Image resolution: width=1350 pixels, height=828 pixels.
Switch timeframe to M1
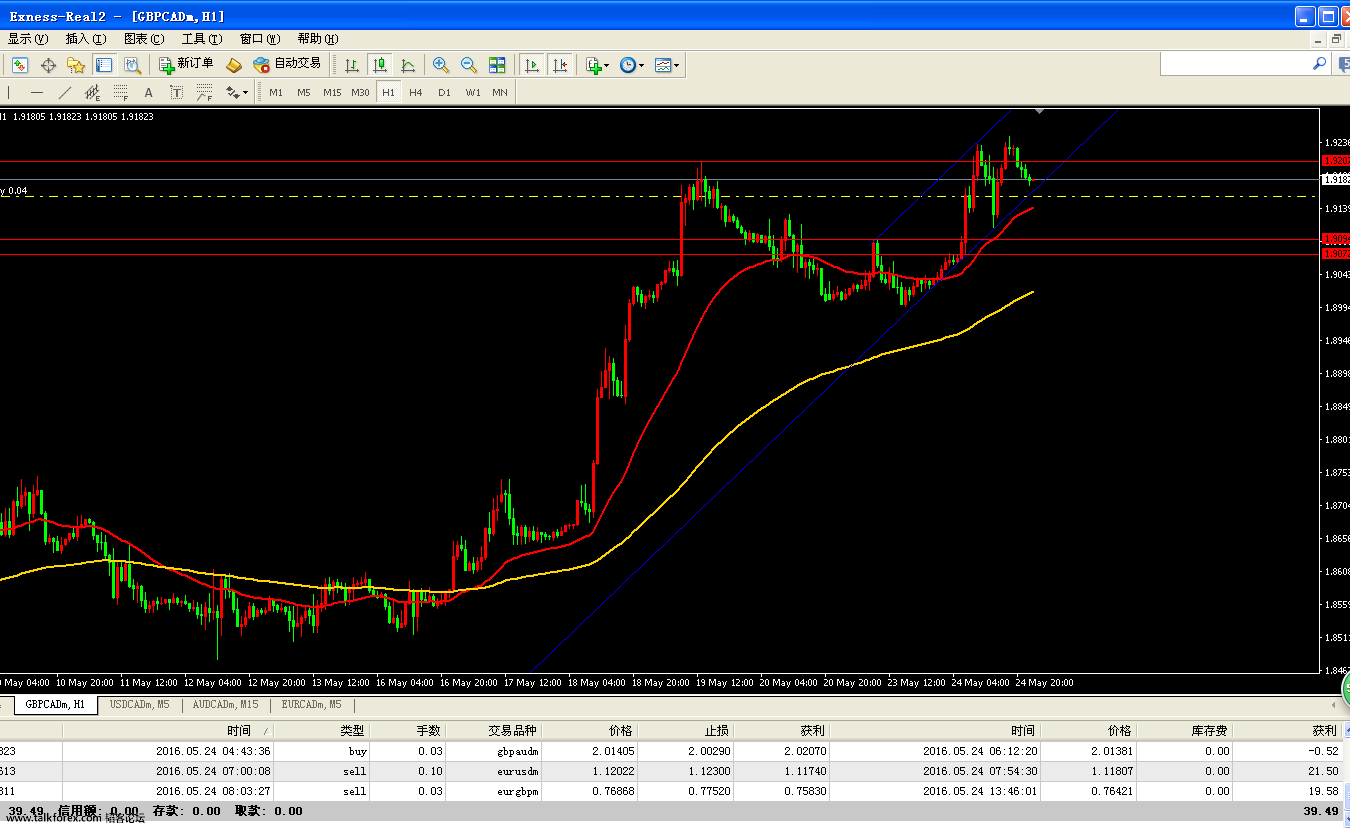coord(276,92)
